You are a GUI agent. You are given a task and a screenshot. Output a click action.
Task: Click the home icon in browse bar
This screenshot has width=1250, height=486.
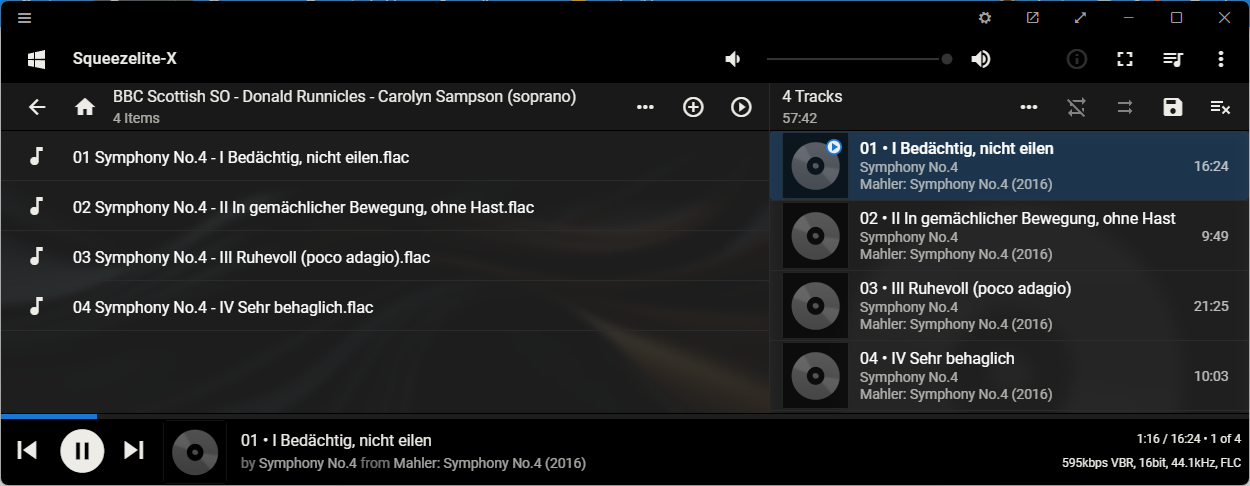pos(85,107)
